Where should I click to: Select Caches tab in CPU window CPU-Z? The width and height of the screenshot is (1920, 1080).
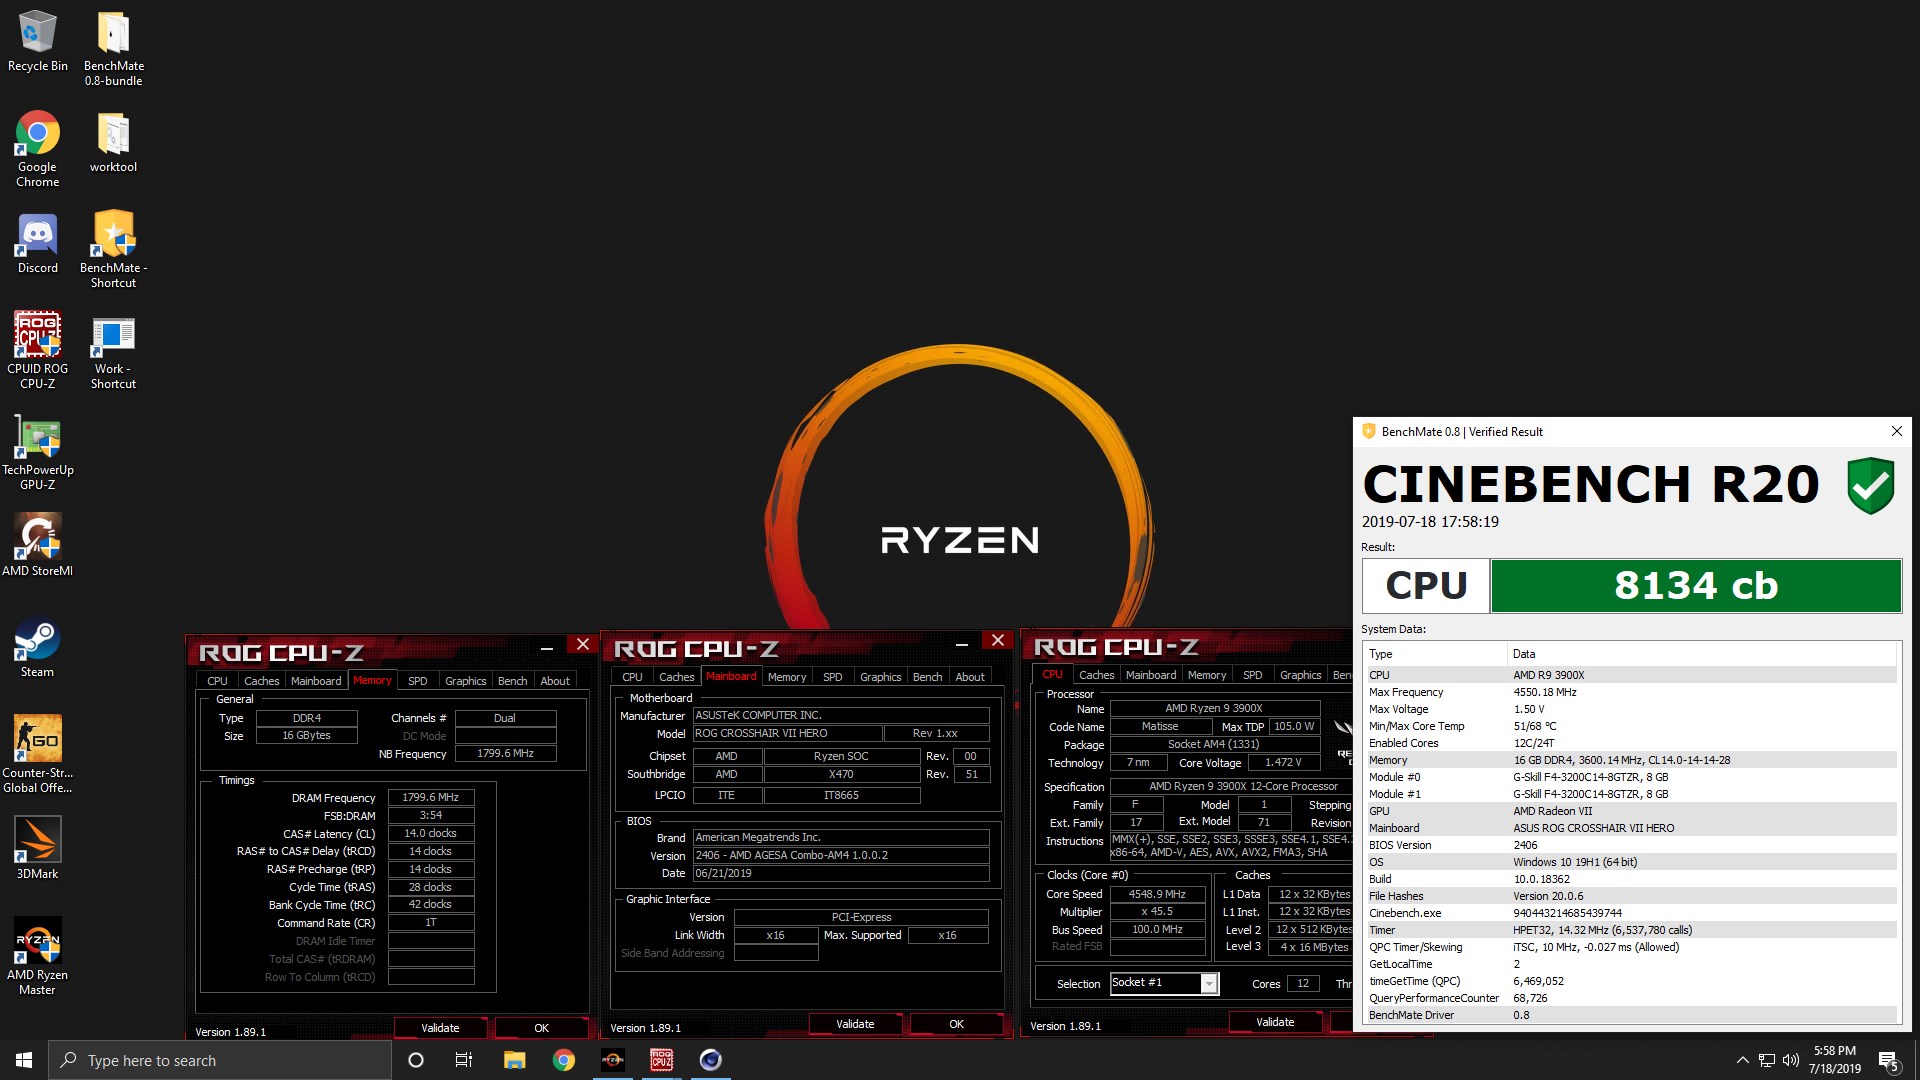click(1096, 675)
